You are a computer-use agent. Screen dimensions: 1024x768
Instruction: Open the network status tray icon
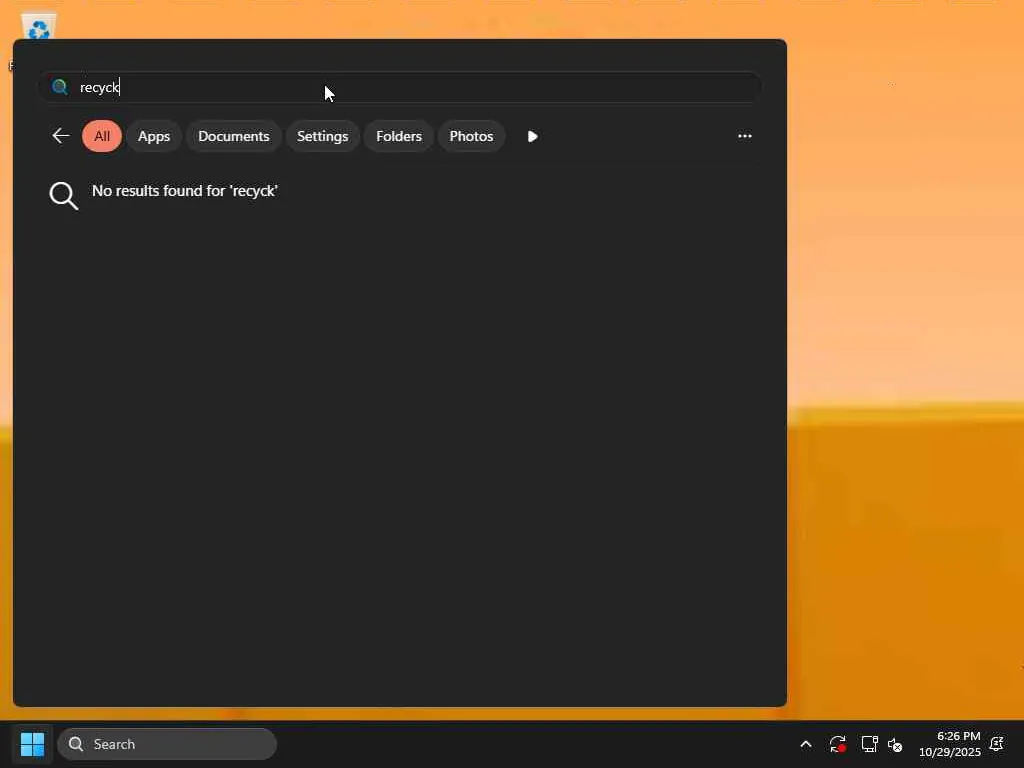click(x=869, y=744)
